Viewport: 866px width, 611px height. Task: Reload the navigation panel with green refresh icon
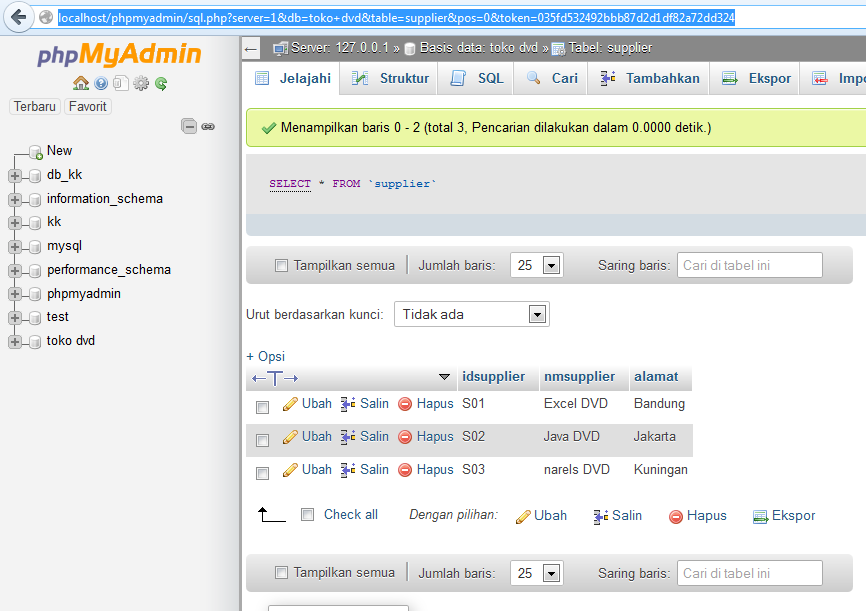[x=161, y=84]
